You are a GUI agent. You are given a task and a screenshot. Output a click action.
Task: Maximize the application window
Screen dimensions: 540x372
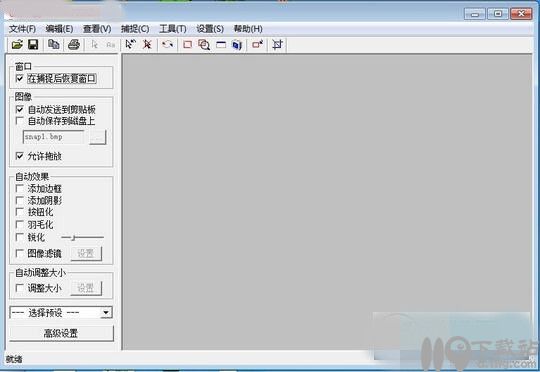coord(498,14)
